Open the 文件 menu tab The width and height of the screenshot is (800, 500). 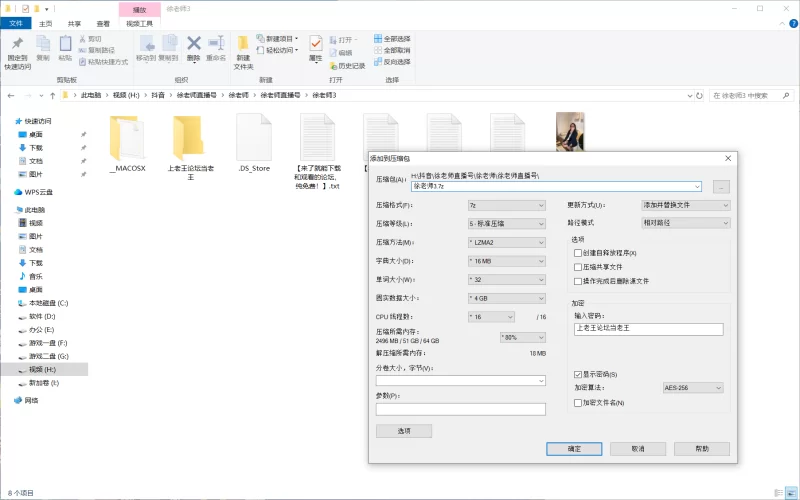click(16, 23)
